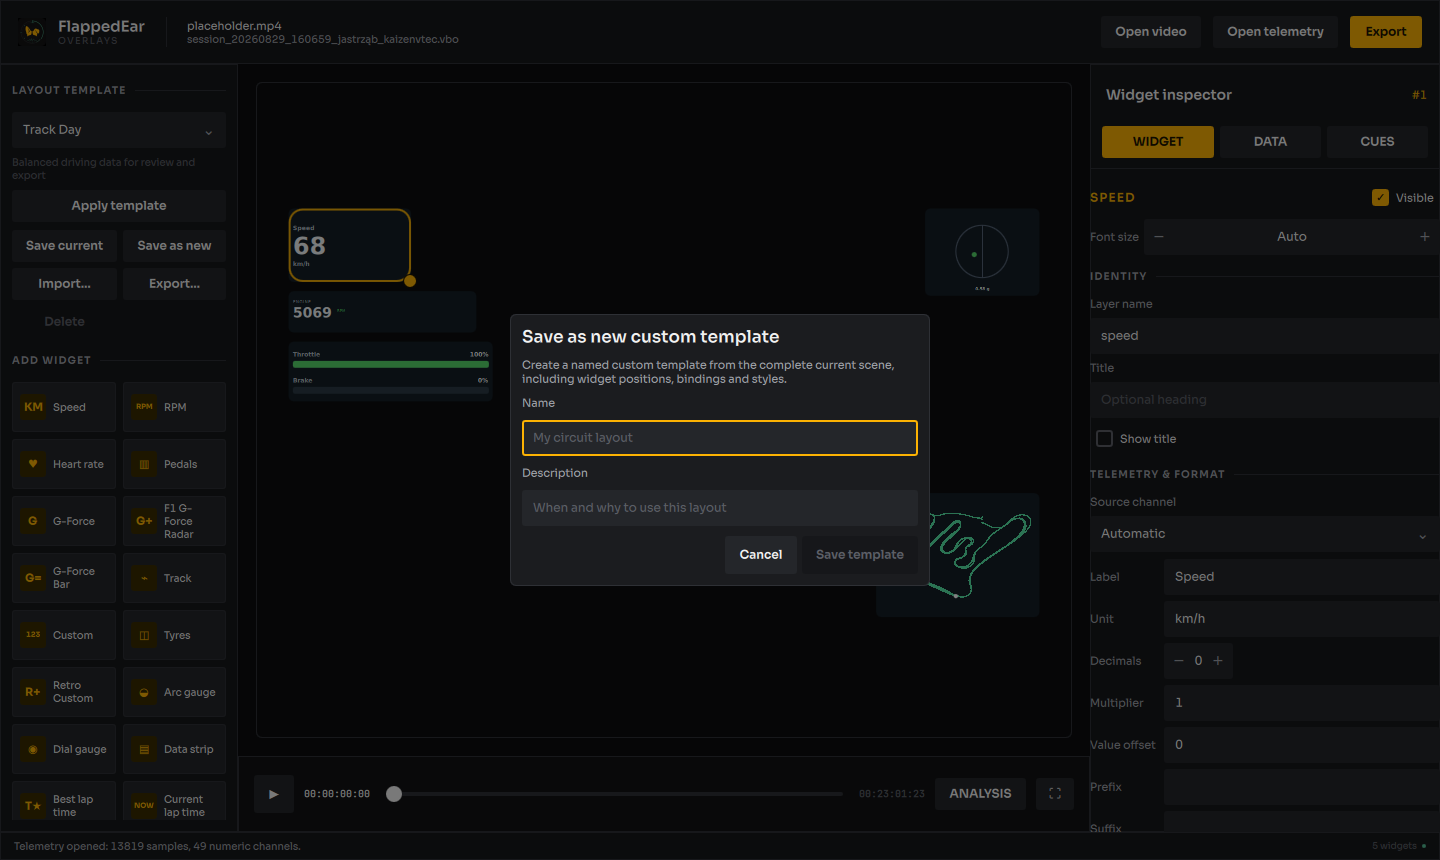The image size is (1440, 860).
Task: Click the Open video button
Action: (1151, 32)
